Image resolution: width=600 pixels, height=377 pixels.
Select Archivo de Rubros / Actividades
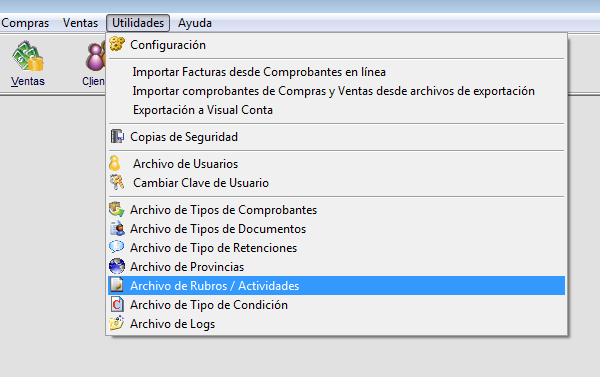point(336,286)
